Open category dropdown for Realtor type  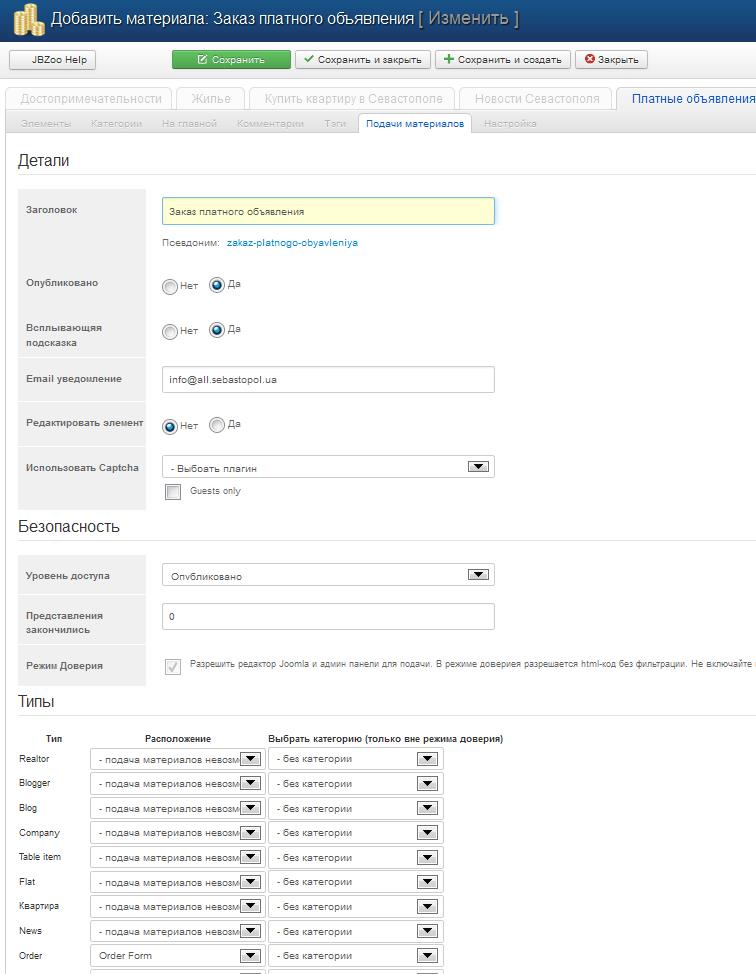click(x=355, y=759)
